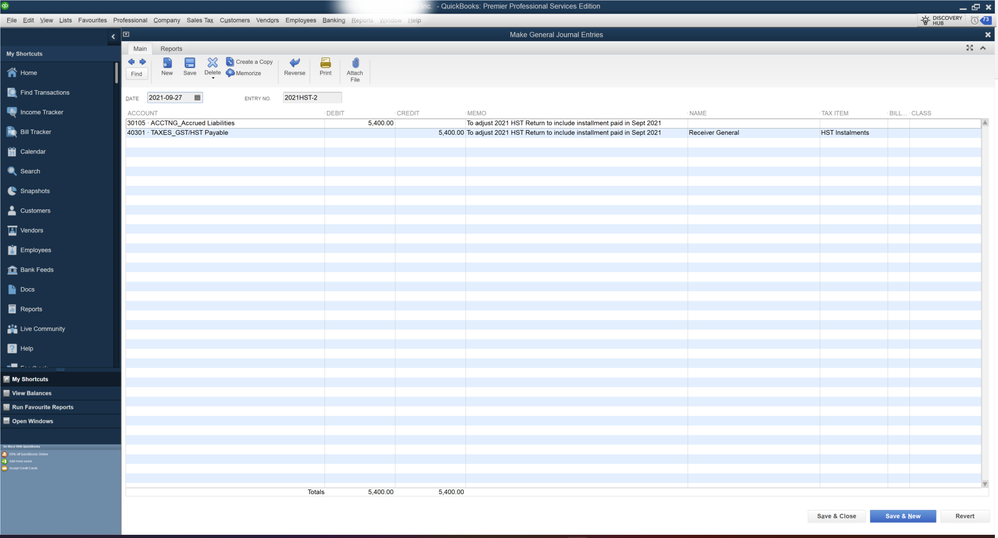Click the GST/HST Payable account cell

click(225, 133)
